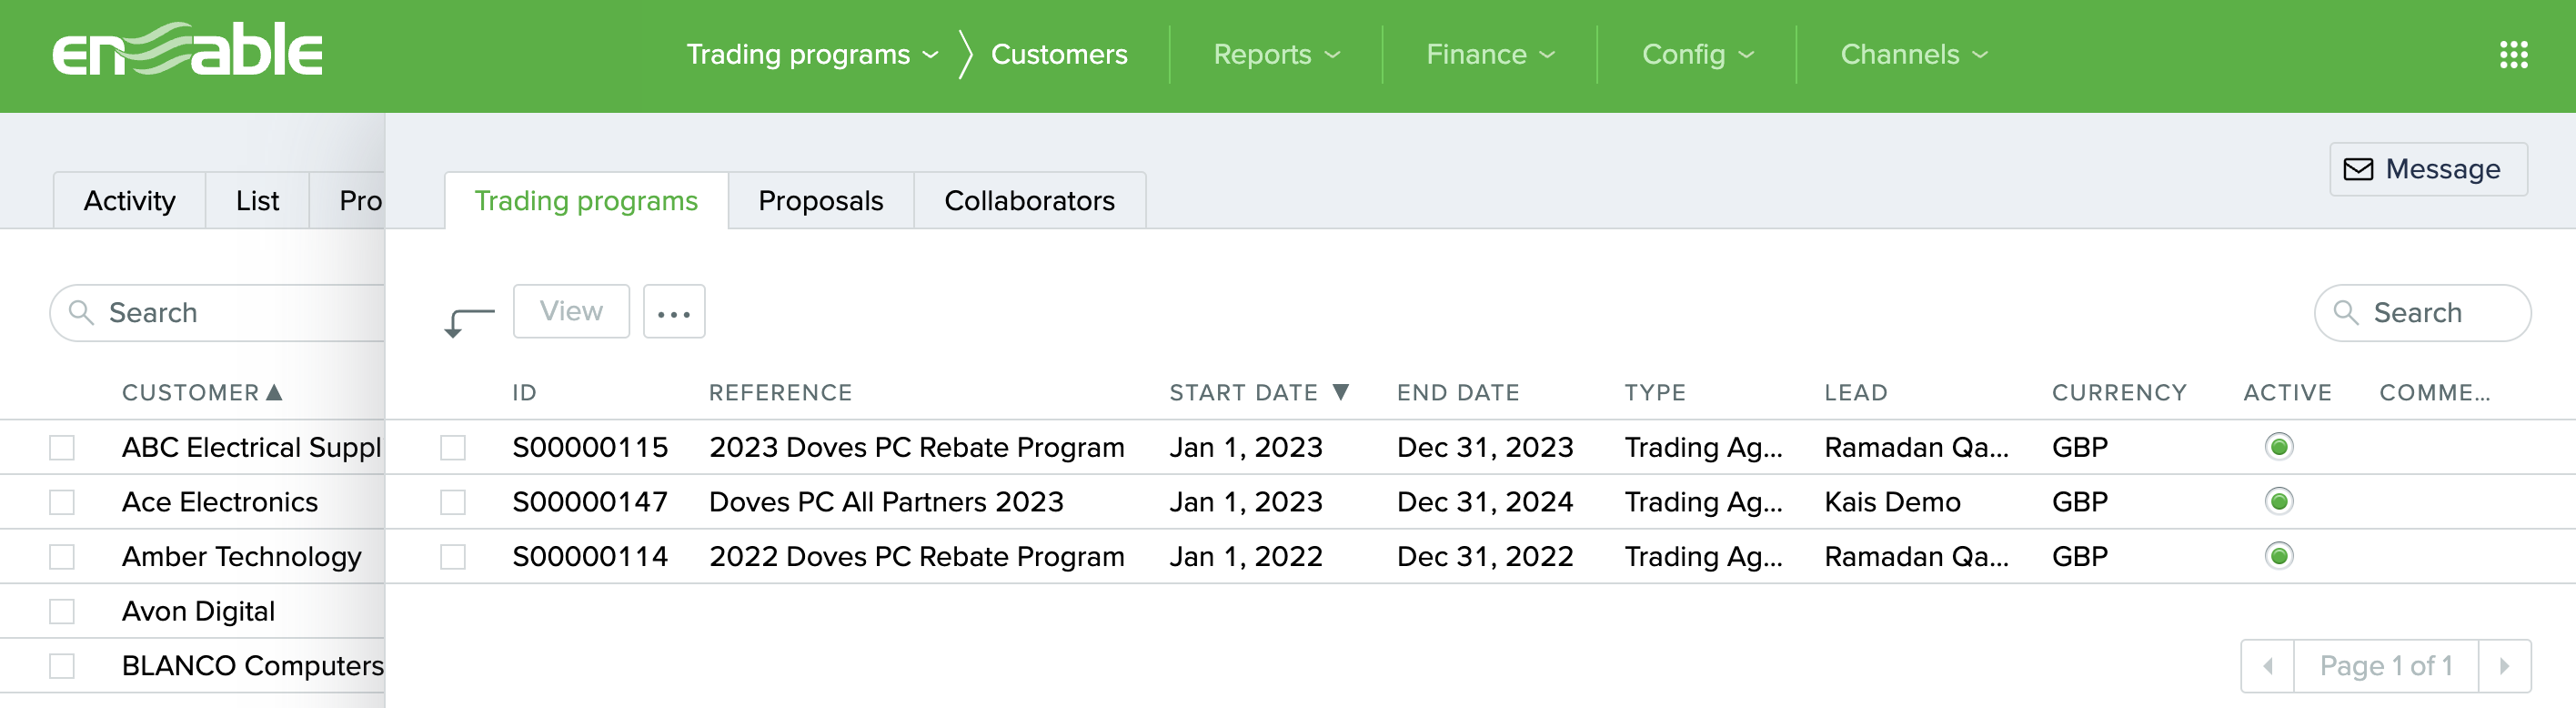The width and height of the screenshot is (2576, 708).
Task: Select customer BLANCO Computers
Action: [x=253, y=666]
